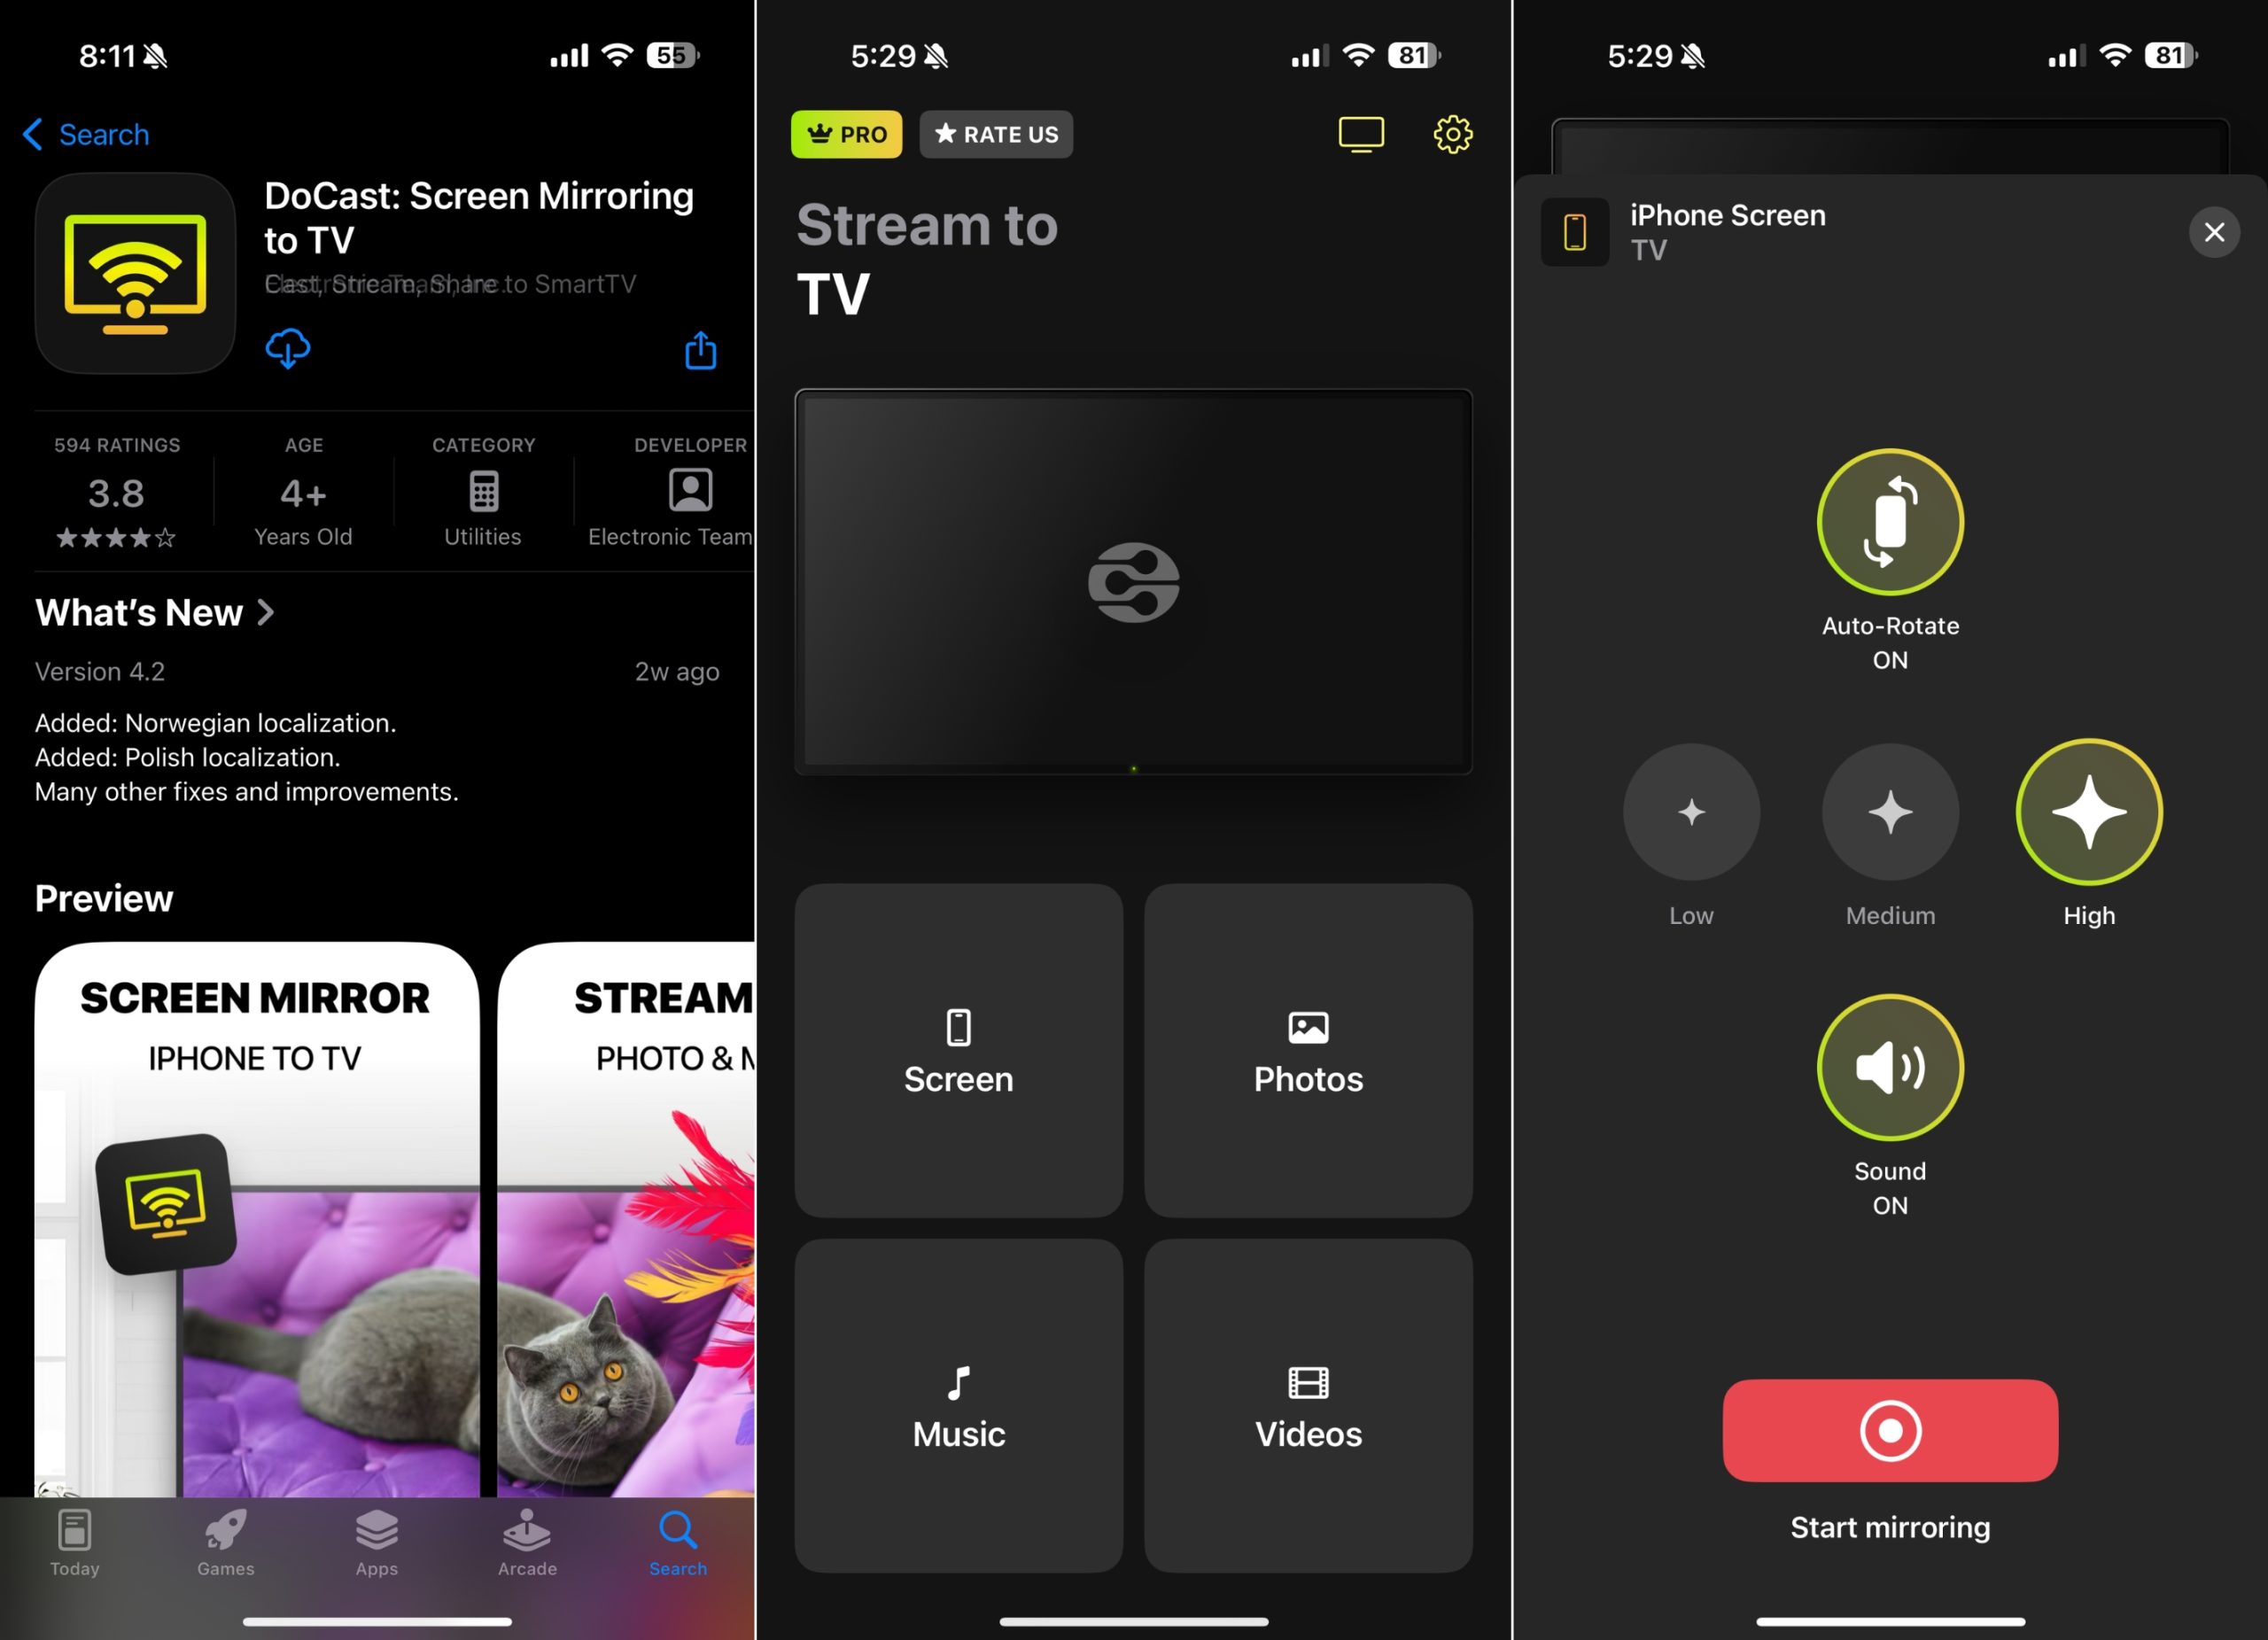2268x1640 pixels.
Task: Tap the settings gear icon
Action: click(1455, 134)
